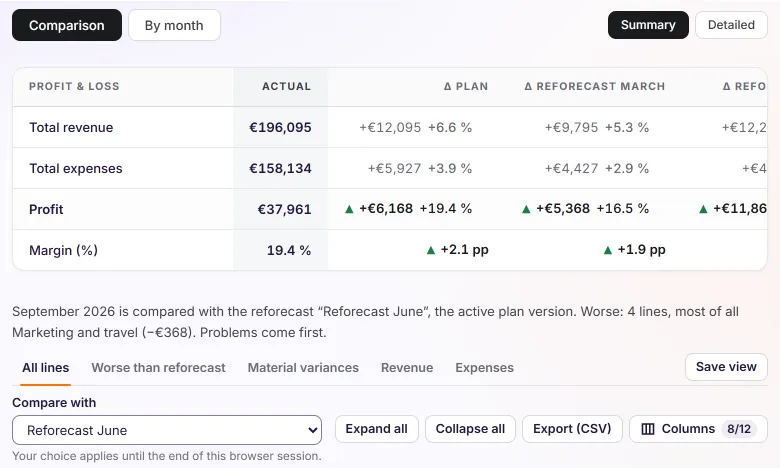Image resolution: width=780 pixels, height=468 pixels.
Task: Open the Revenue tab
Action: coord(407,368)
